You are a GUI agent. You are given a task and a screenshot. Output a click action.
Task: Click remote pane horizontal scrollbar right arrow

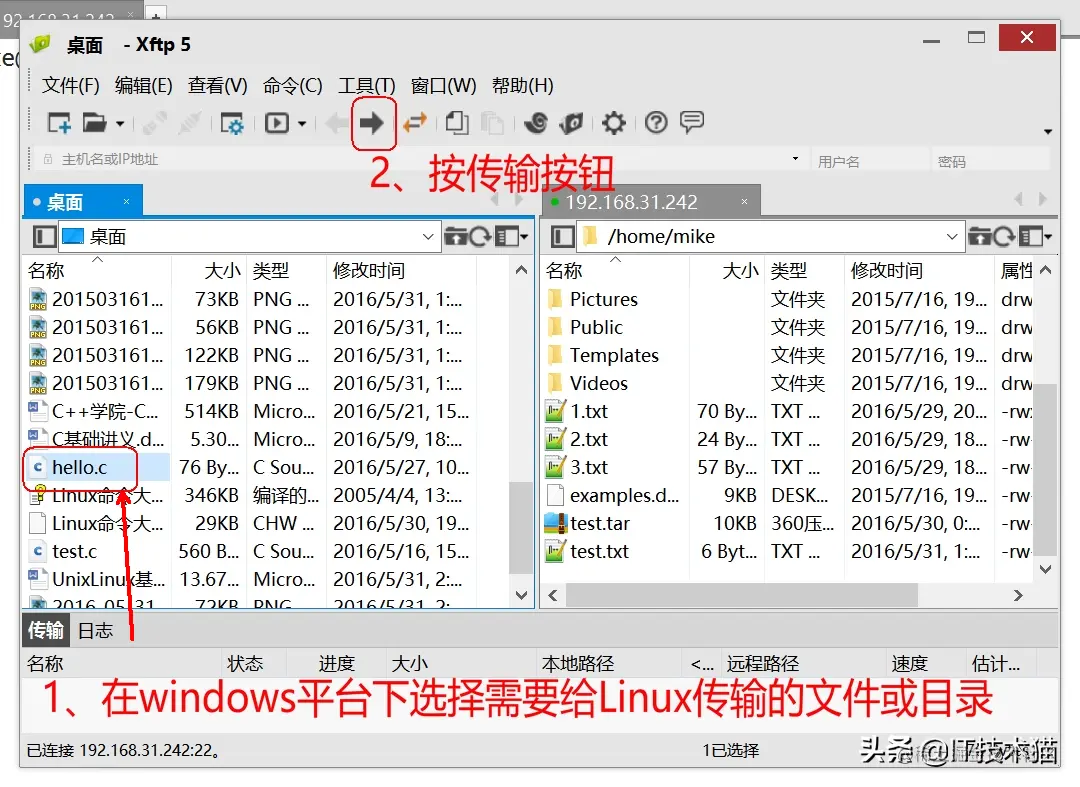click(1018, 595)
